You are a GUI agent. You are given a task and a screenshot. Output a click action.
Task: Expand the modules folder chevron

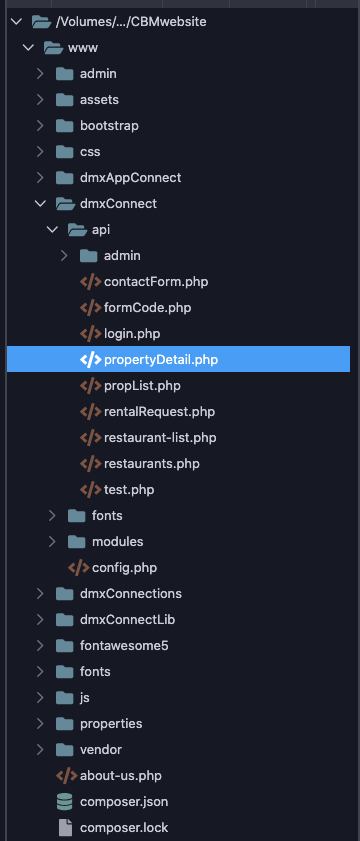[52, 542]
